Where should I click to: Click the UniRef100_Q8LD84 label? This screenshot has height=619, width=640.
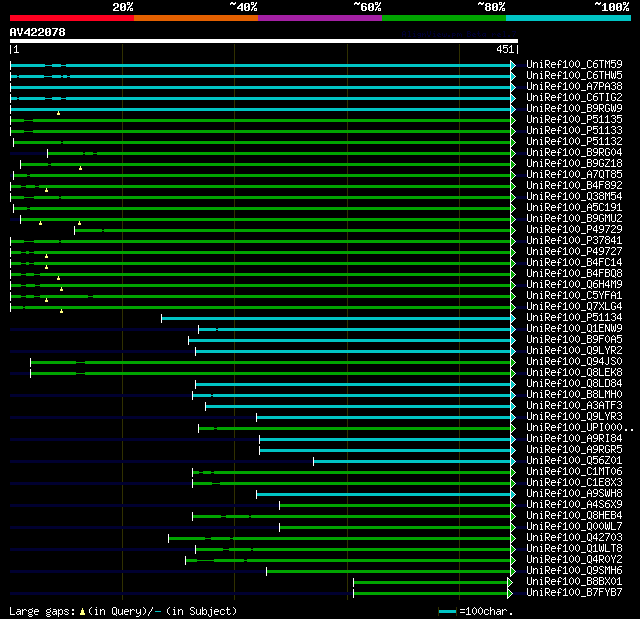coord(574,384)
